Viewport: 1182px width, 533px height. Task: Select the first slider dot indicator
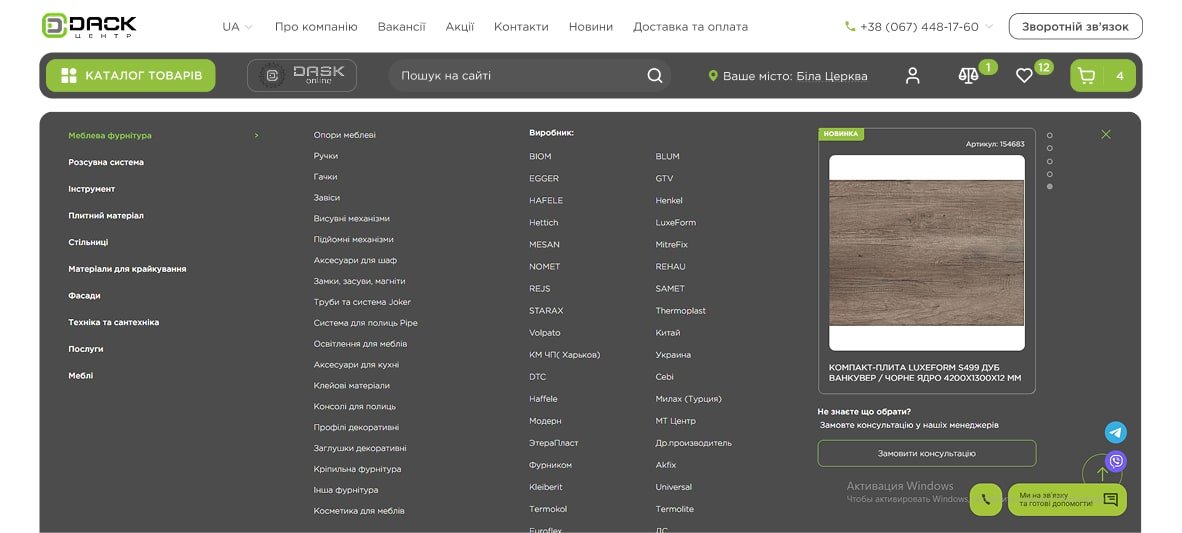pyautogui.click(x=1049, y=135)
